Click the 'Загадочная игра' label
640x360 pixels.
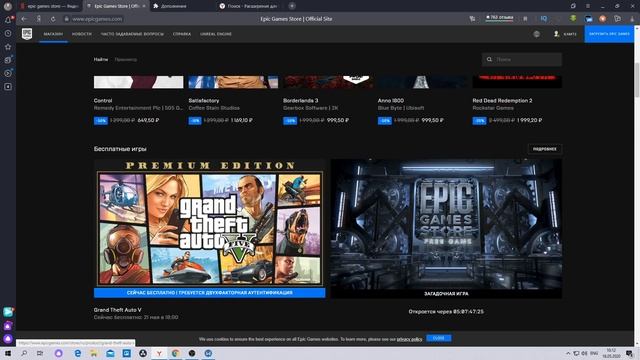(446, 293)
